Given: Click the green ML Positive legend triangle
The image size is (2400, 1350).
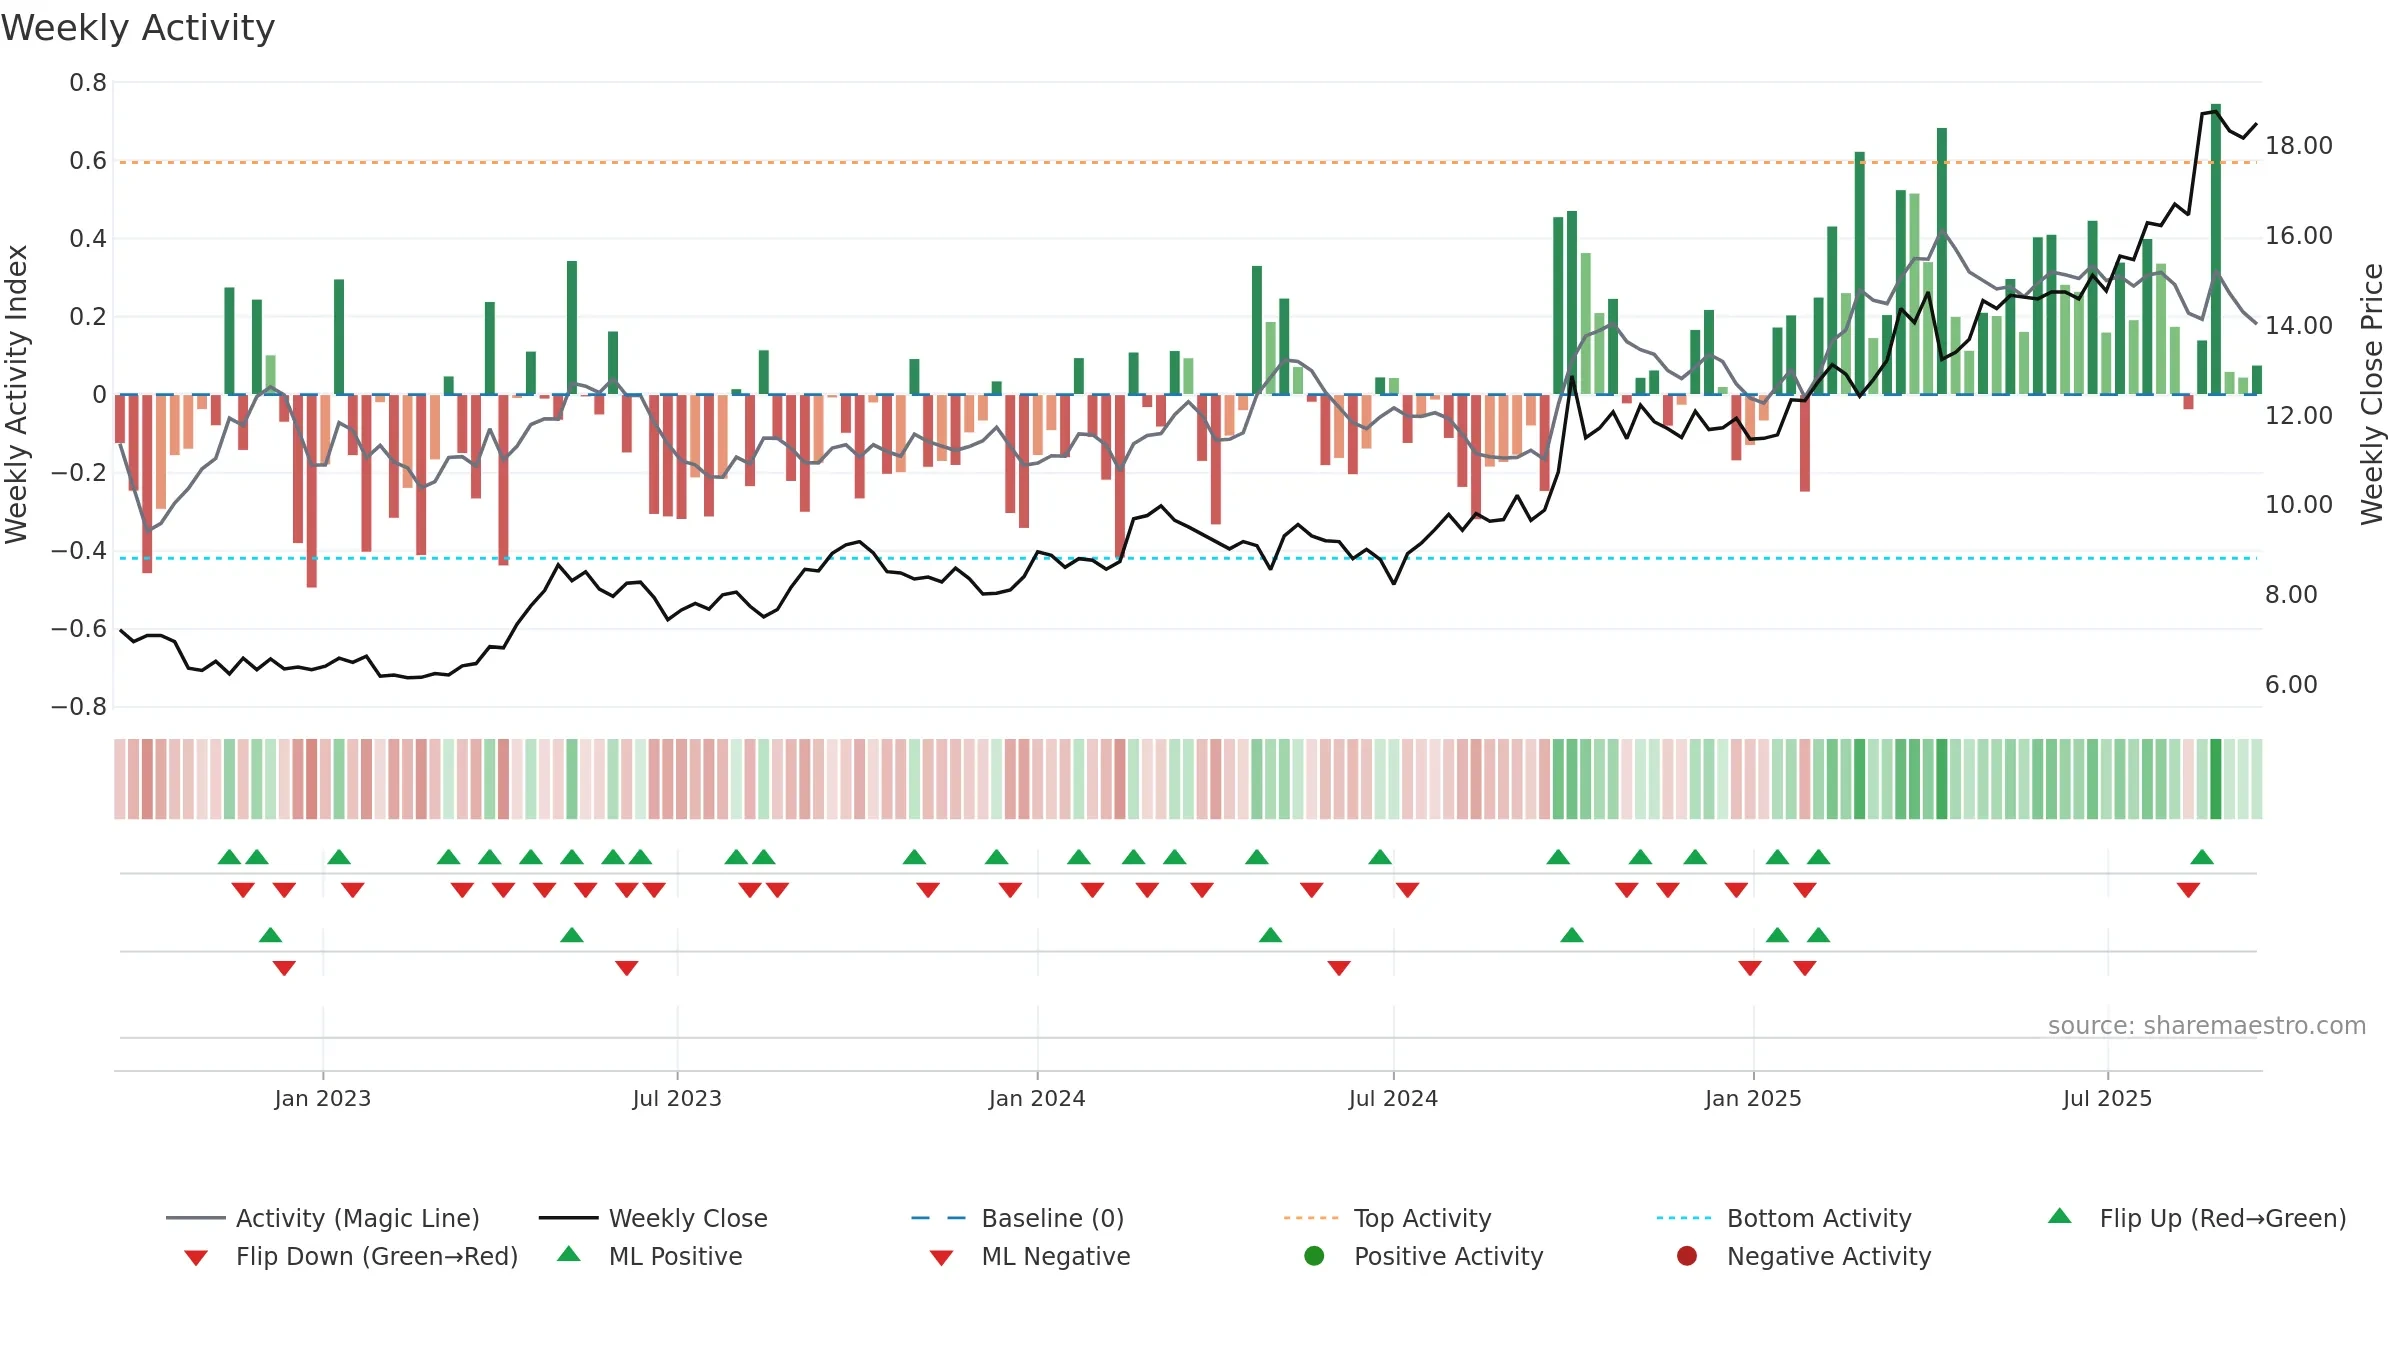Looking at the screenshot, I should (569, 1254).
